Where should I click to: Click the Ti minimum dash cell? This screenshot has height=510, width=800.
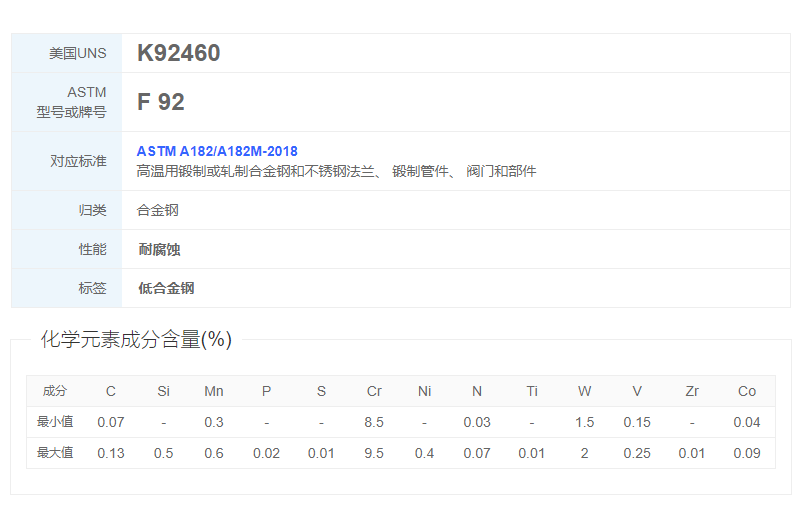pyautogui.click(x=532, y=423)
